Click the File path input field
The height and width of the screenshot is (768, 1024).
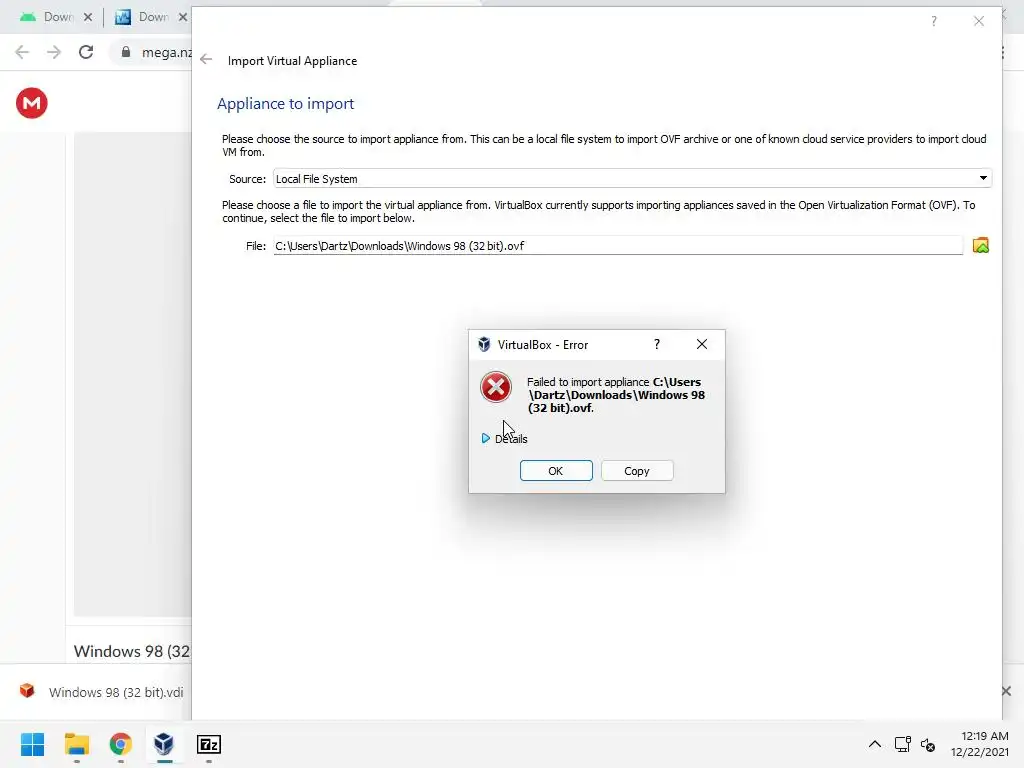point(618,246)
